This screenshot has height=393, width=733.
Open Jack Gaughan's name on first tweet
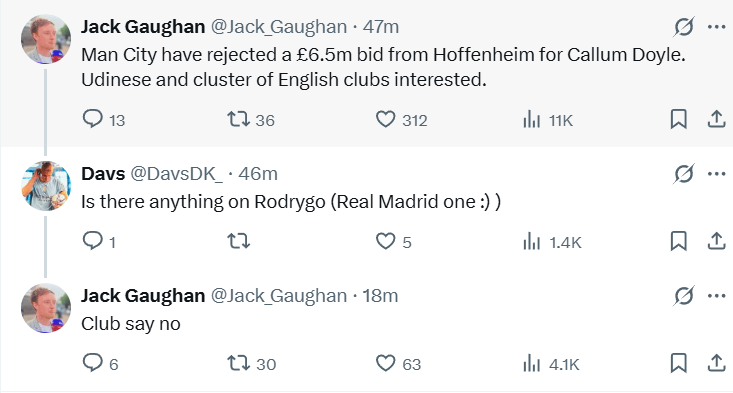[143, 27]
